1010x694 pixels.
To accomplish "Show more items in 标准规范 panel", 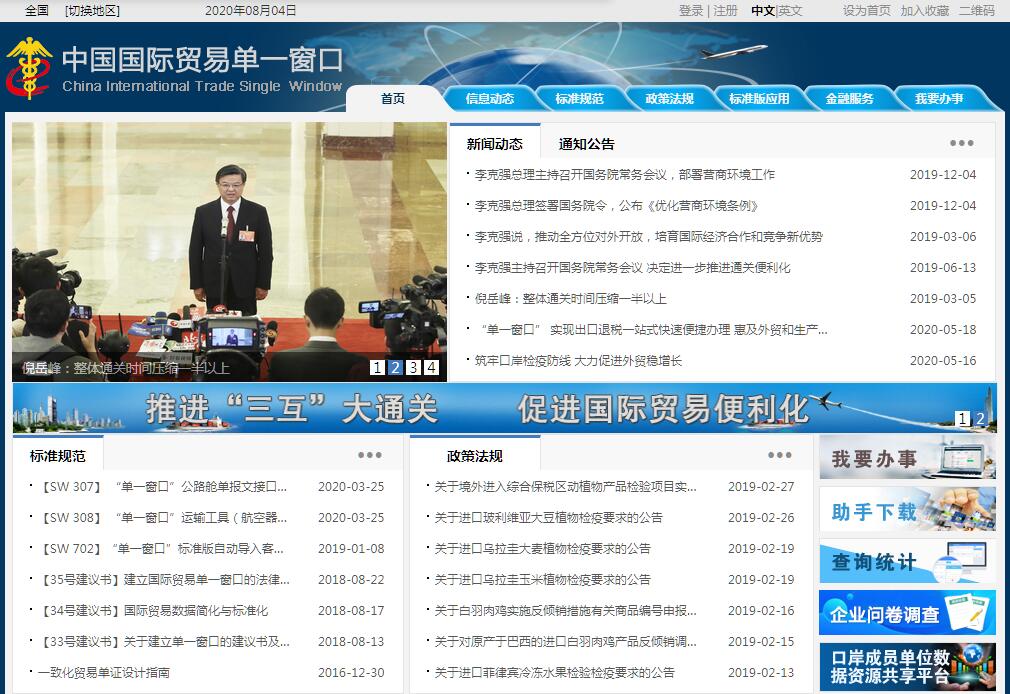I will 370,455.
